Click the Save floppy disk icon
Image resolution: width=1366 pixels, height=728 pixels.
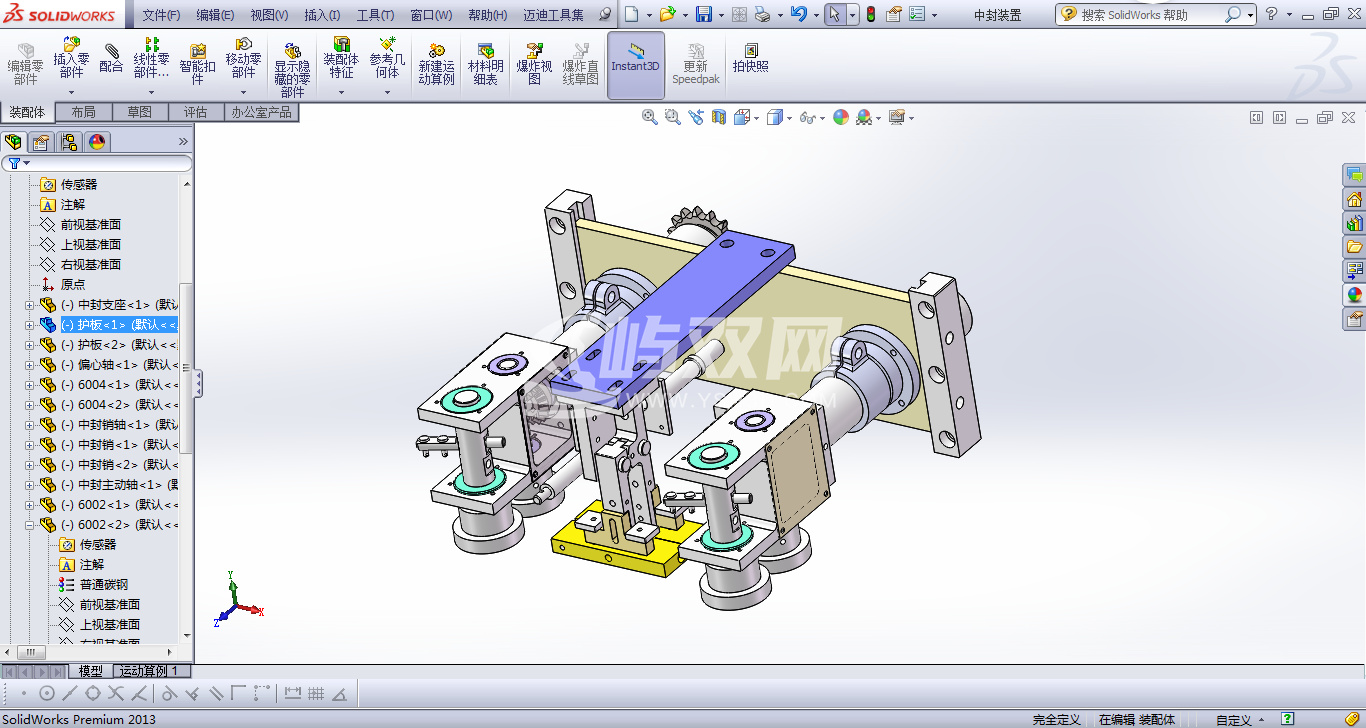[x=704, y=14]
